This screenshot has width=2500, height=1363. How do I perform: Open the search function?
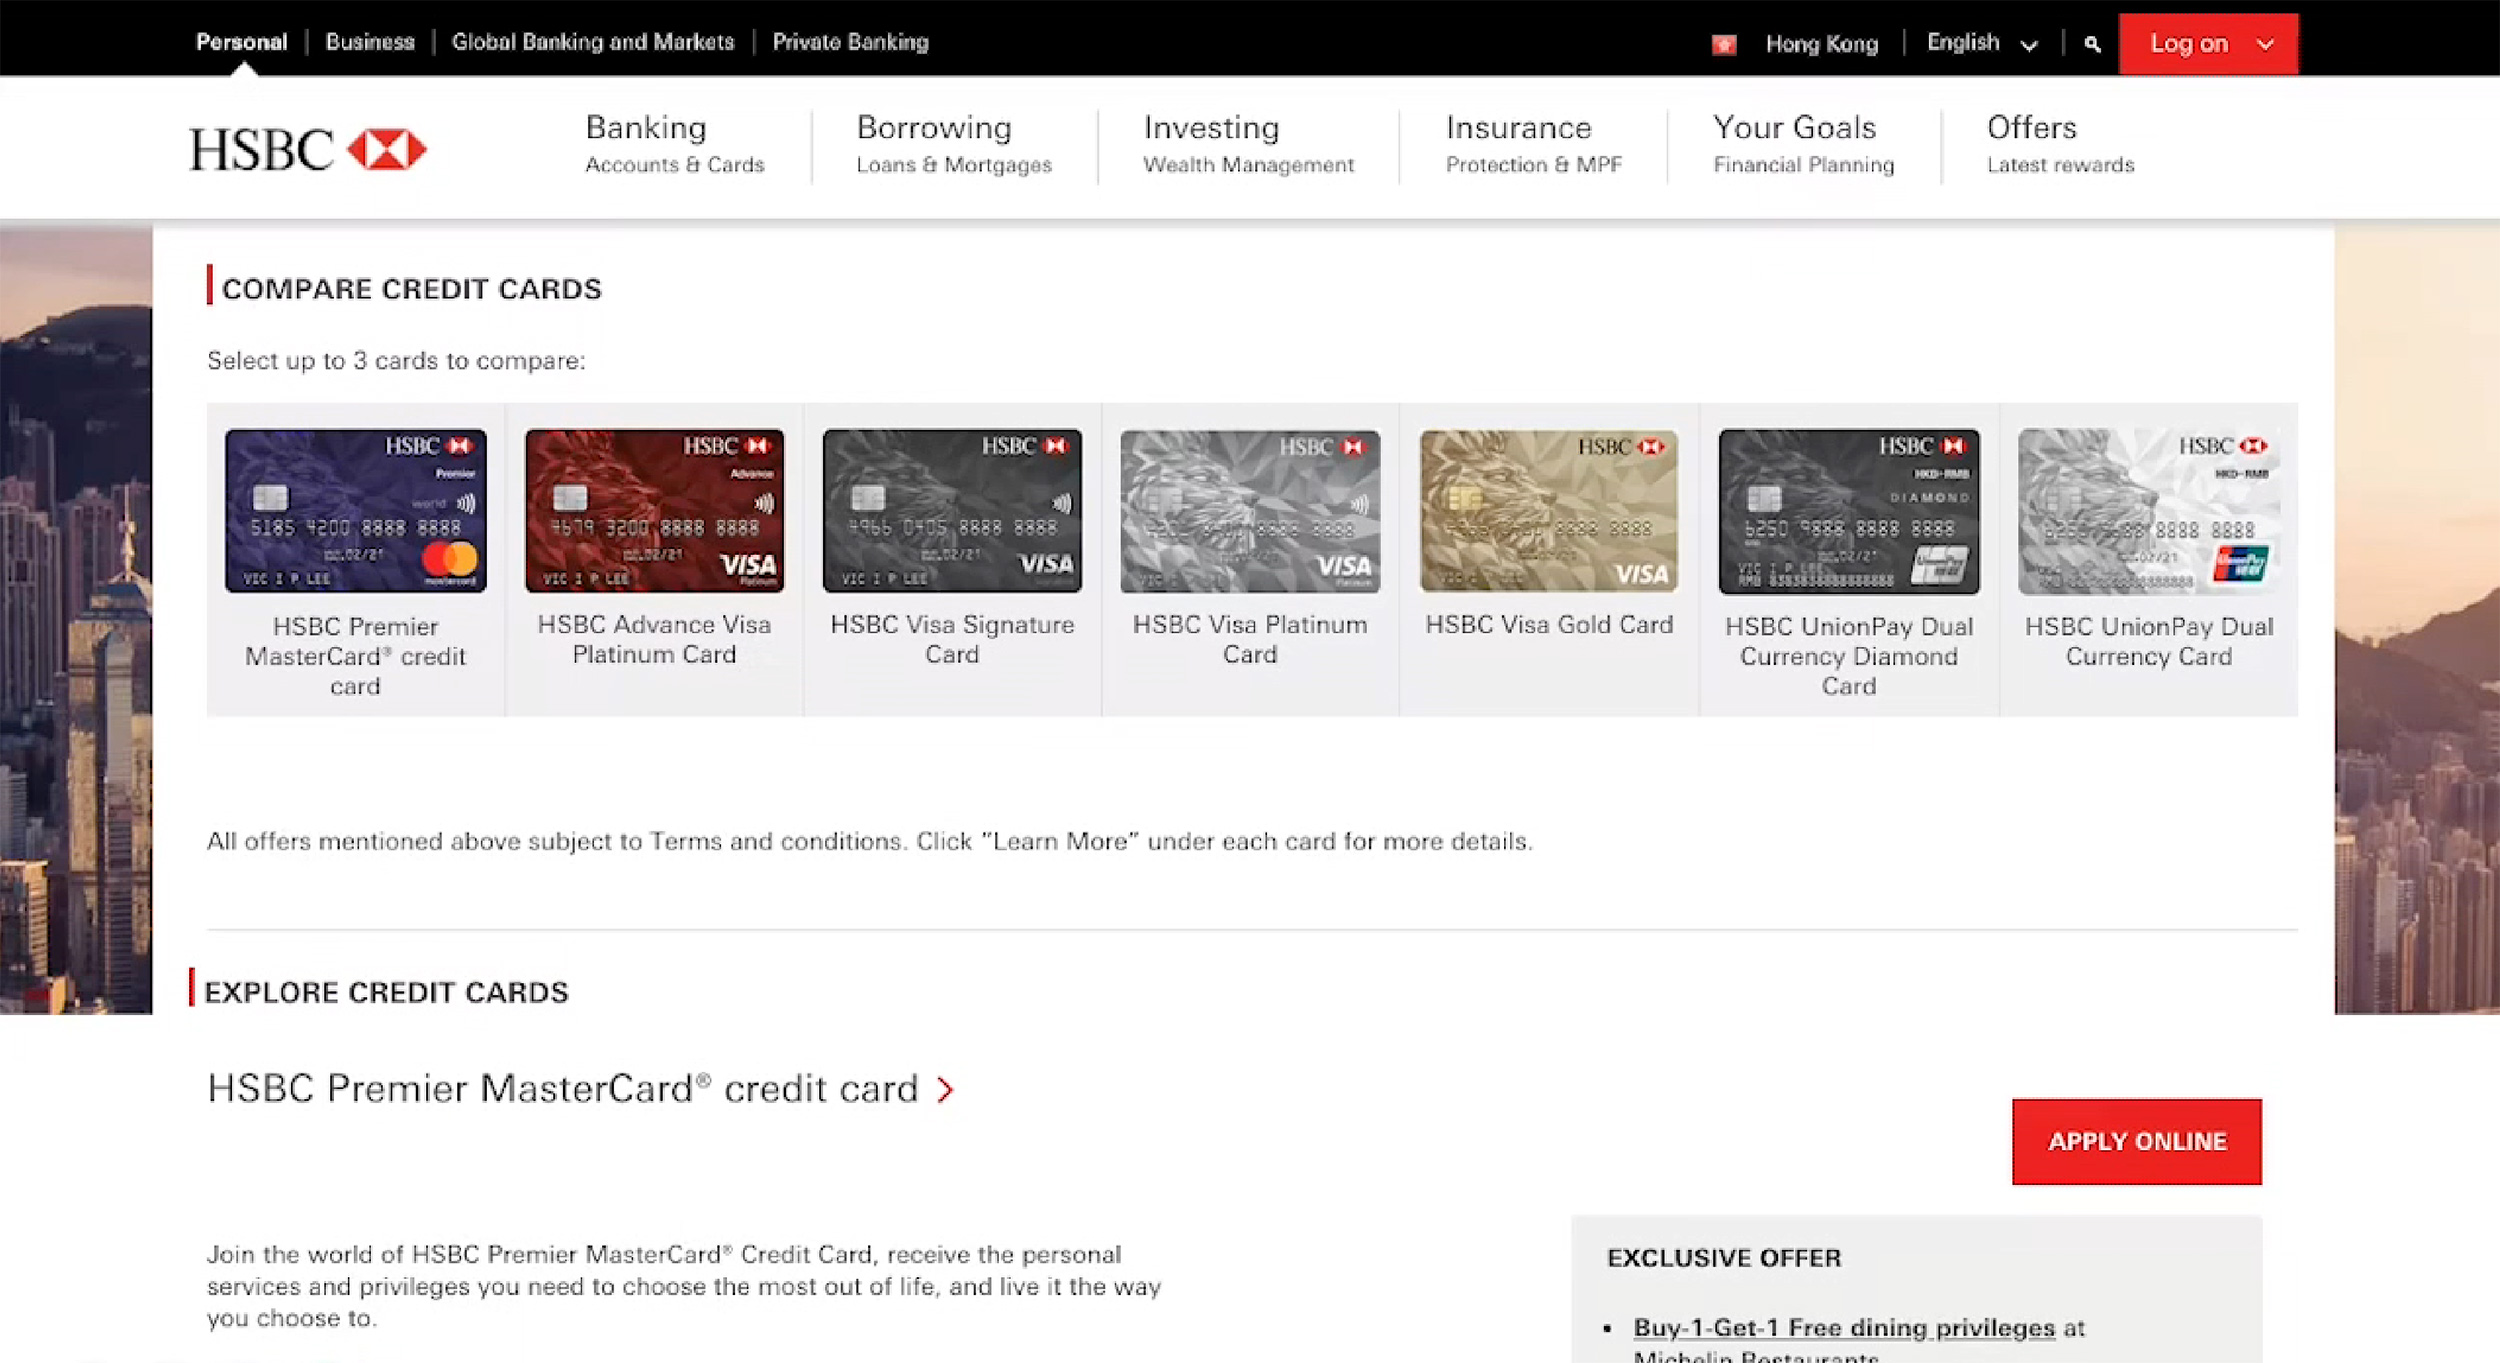point(2091,43)
